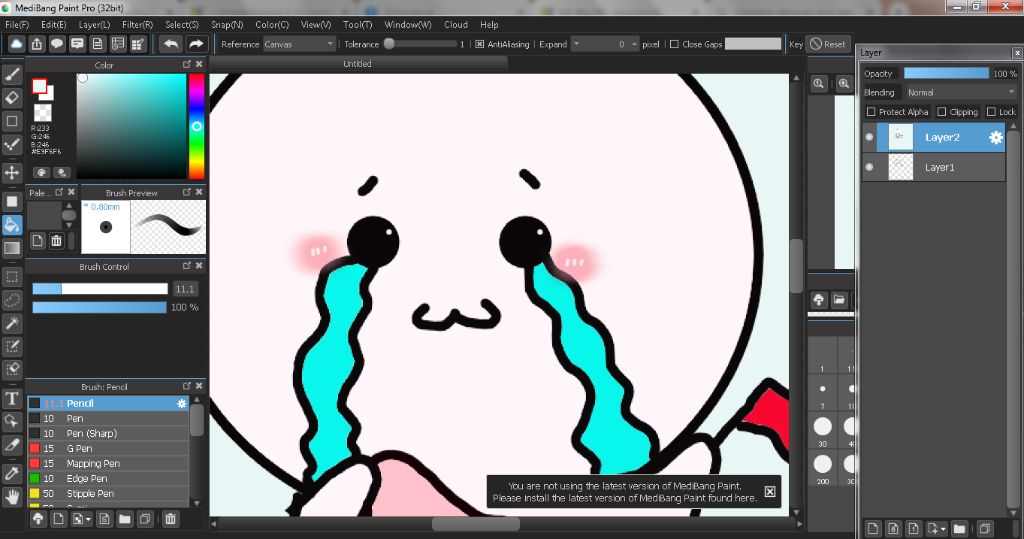
Task: Undock the Brush Preview panel
Action: tap(187, 192)
